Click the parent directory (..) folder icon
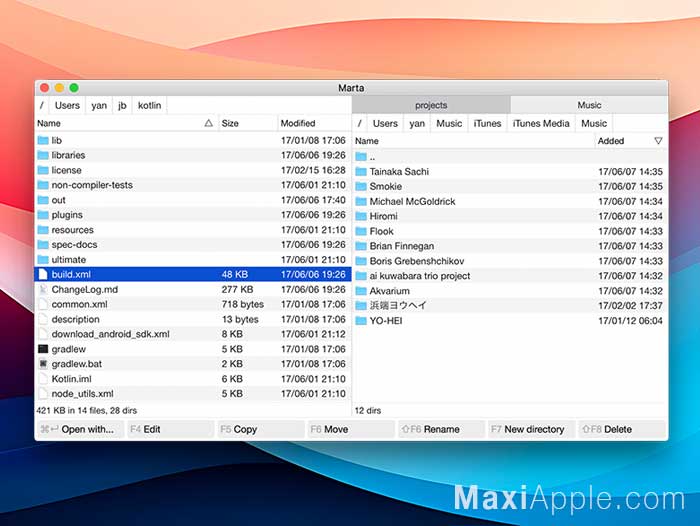The width and height of the screenshot is (700, 526). [361, 157]
